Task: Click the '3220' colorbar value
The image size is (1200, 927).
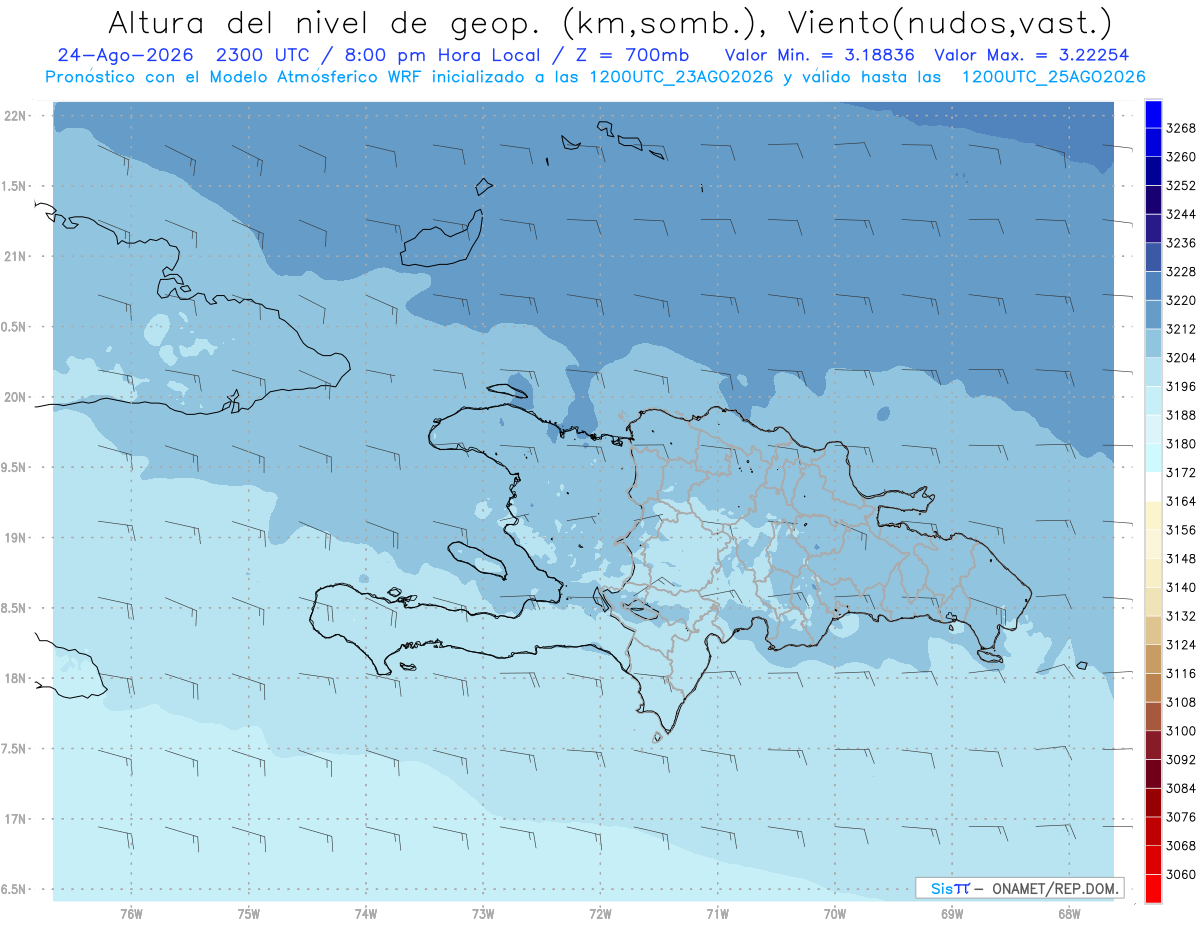Action: coord(1181,300)
